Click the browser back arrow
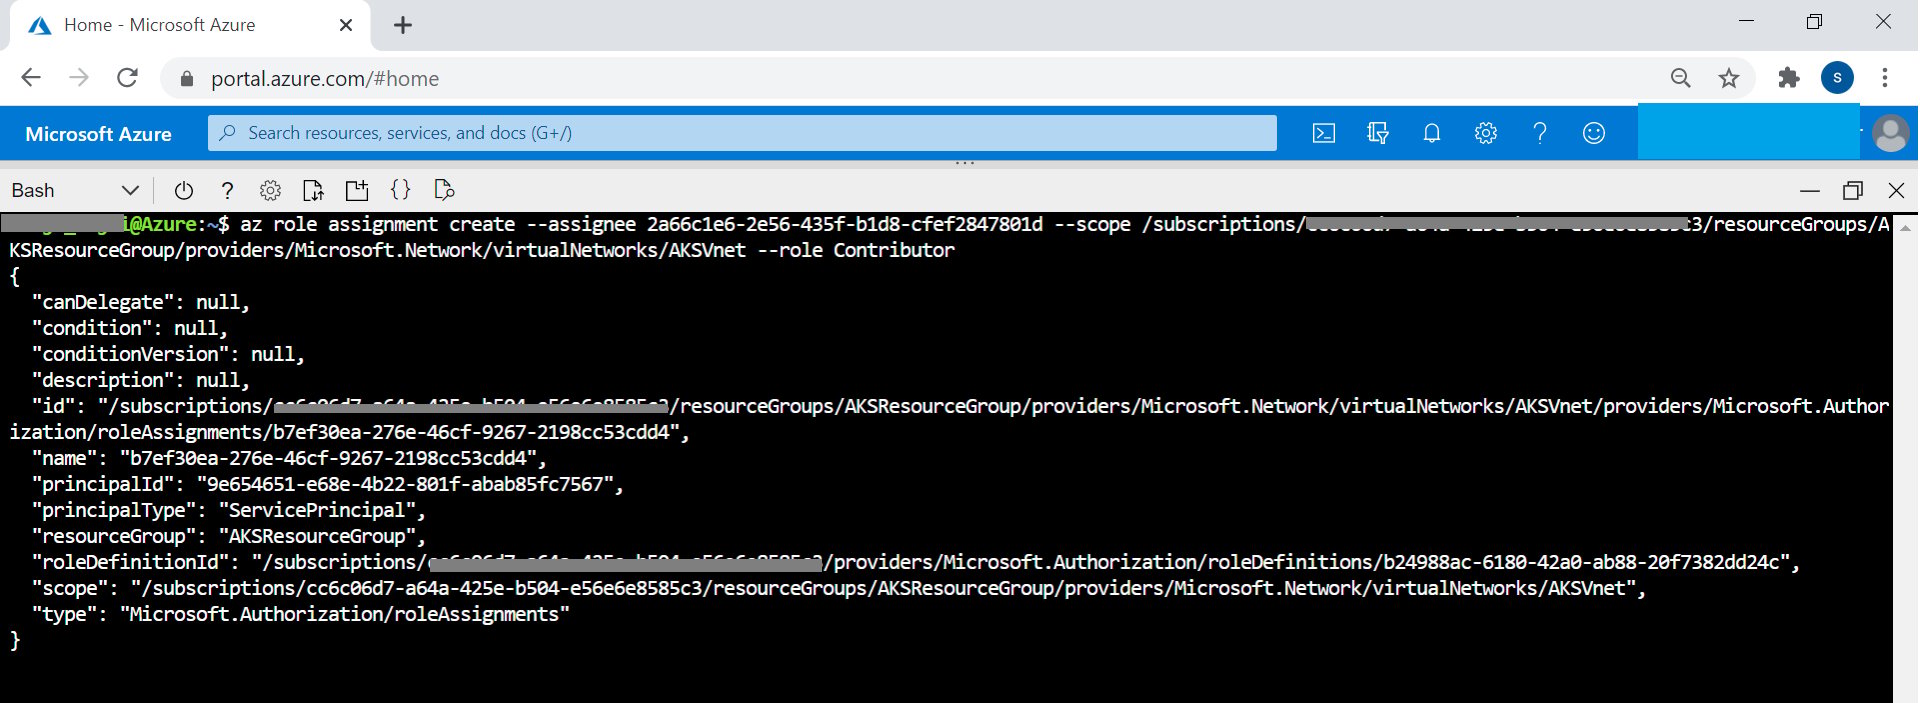This screenshot has height=703, width=1920. (x=31, y=78)
